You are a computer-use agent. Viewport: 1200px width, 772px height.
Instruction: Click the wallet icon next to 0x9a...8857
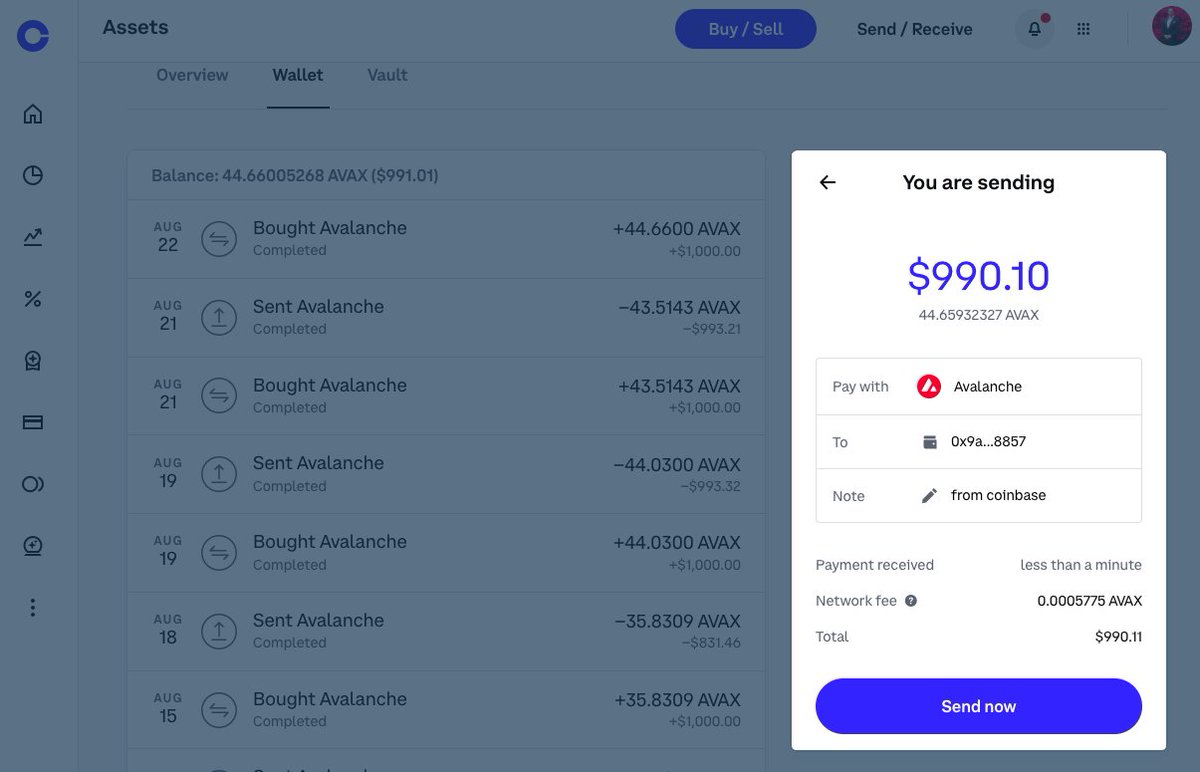pyautogui.click(x=930, y=442)
